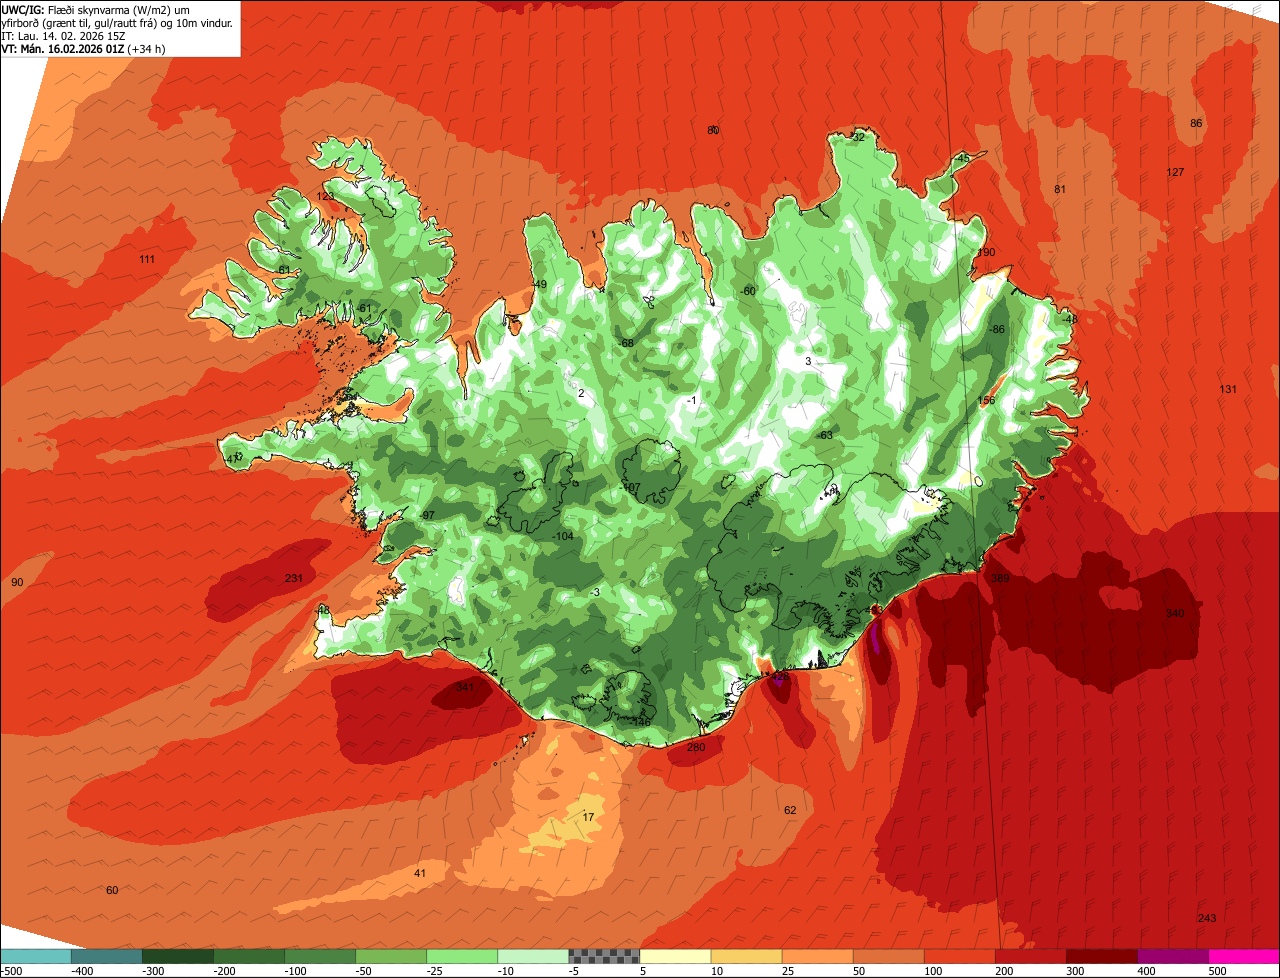This screenshot has width=1280, height=978.
Task: Click the legend swatch between -400 and -300
Action: pos(107,956)
